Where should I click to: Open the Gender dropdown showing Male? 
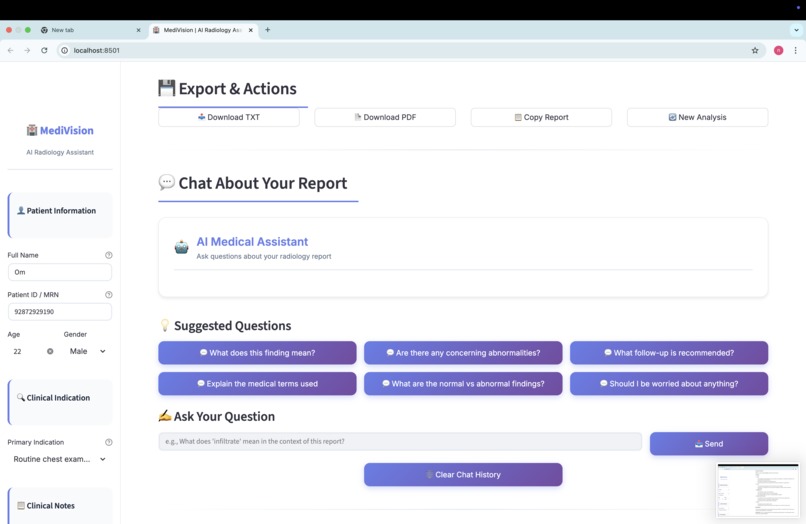pos(87,351)
